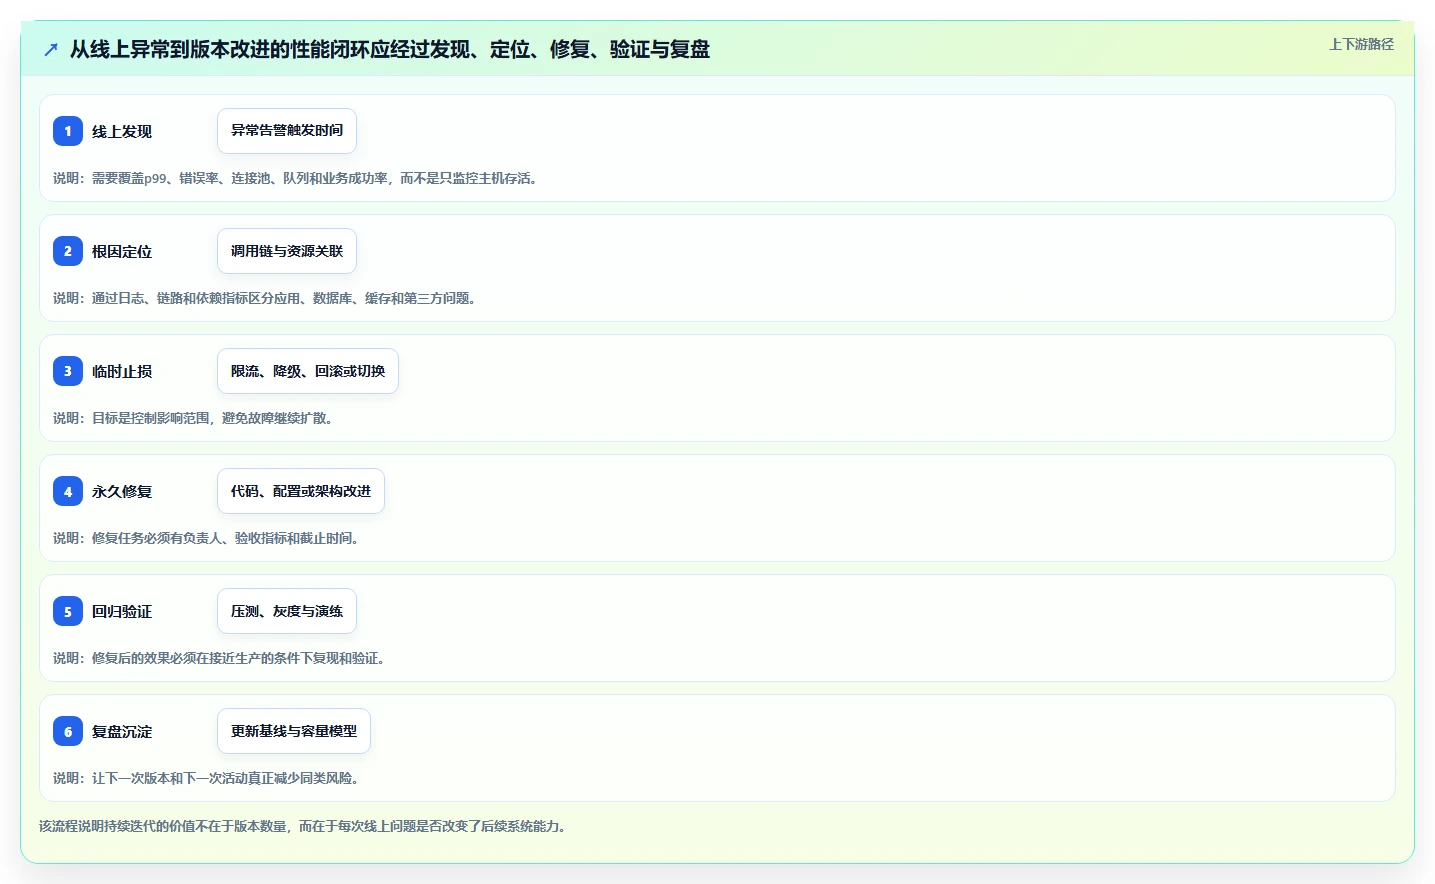Click the description mentioning p99 and 错误率
The width and height of the screenshot is (1435, 884).
pyautogui.click(x=298, y=178)
